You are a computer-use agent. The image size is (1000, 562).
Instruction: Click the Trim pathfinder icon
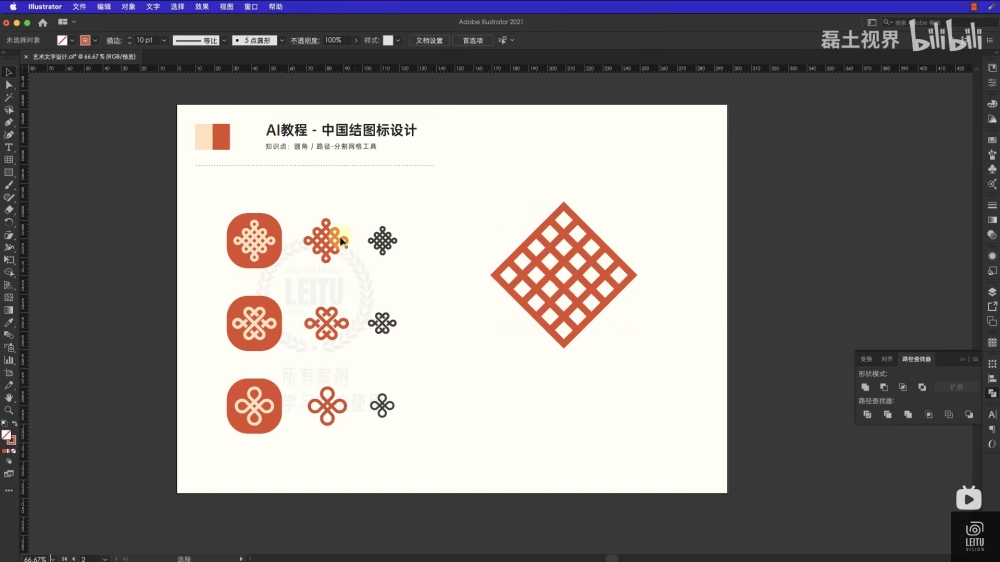pos(888,415)
